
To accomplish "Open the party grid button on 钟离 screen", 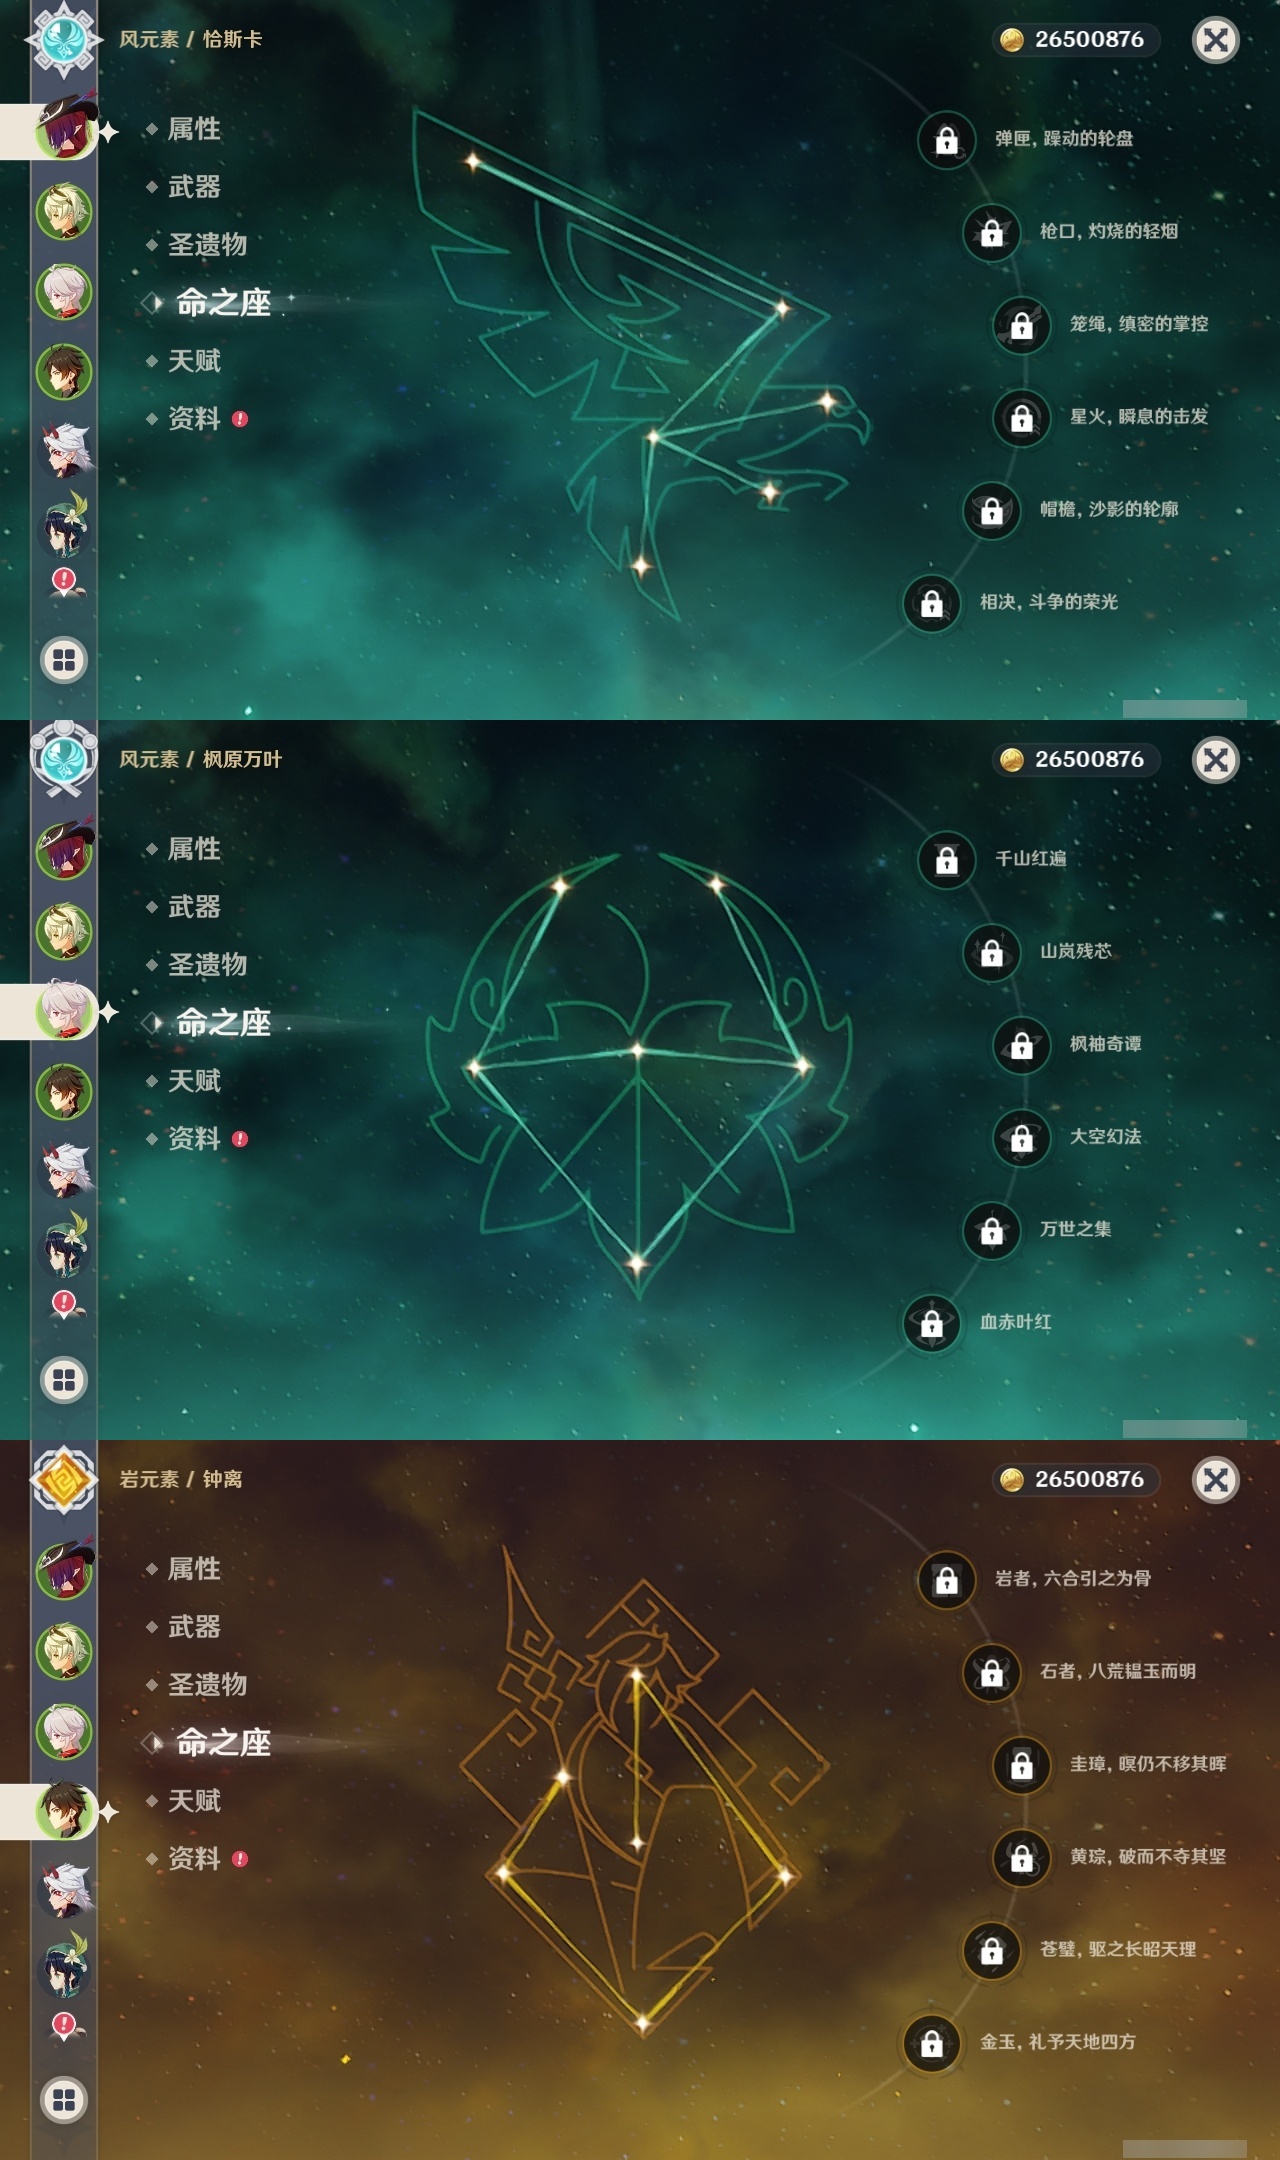I will [64, 2100].
